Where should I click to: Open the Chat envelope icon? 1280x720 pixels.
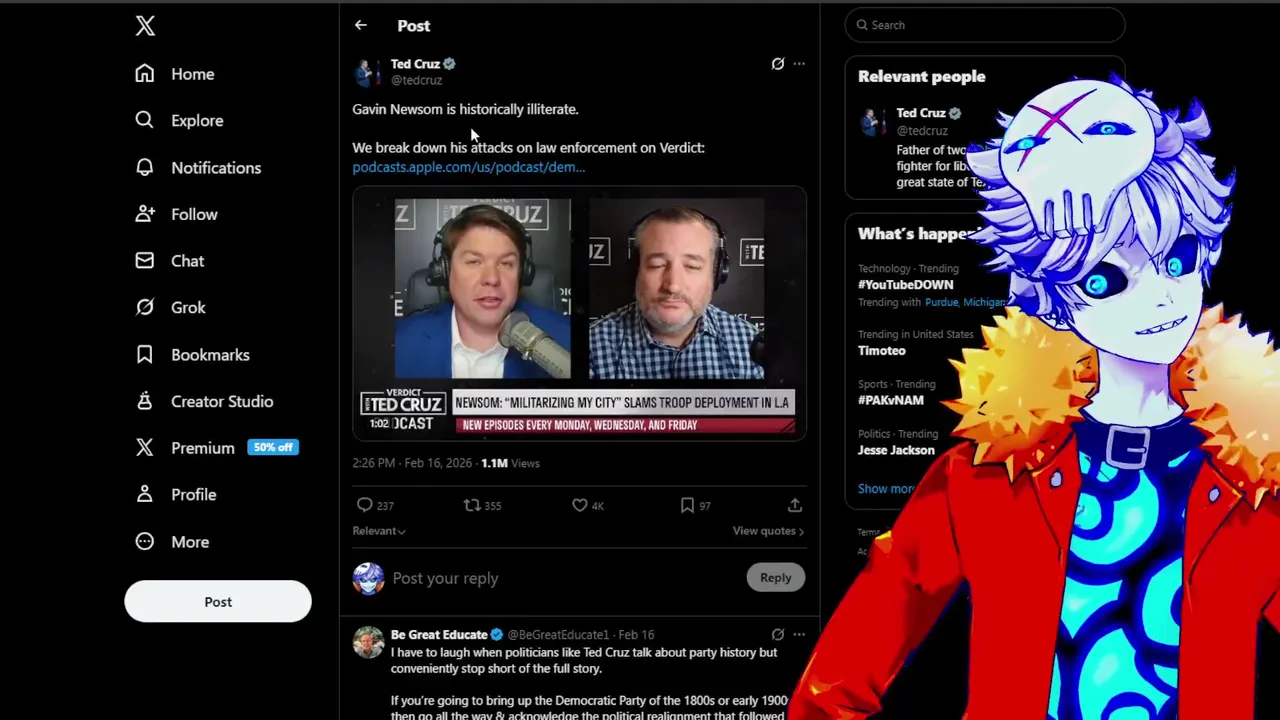coord(145,260)
